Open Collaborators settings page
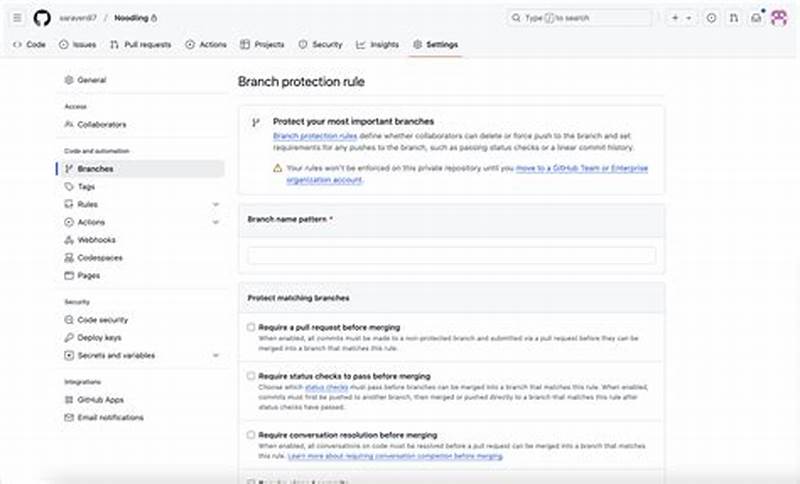 coord(140,124)
